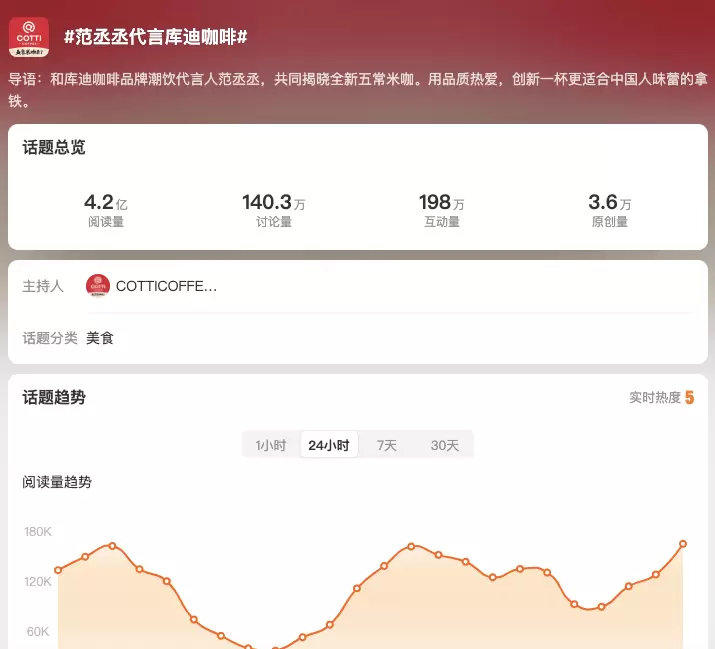This screenshot has height=649, width=715.
Task: Click the host's round COTTI avatar
Action: 98,286
